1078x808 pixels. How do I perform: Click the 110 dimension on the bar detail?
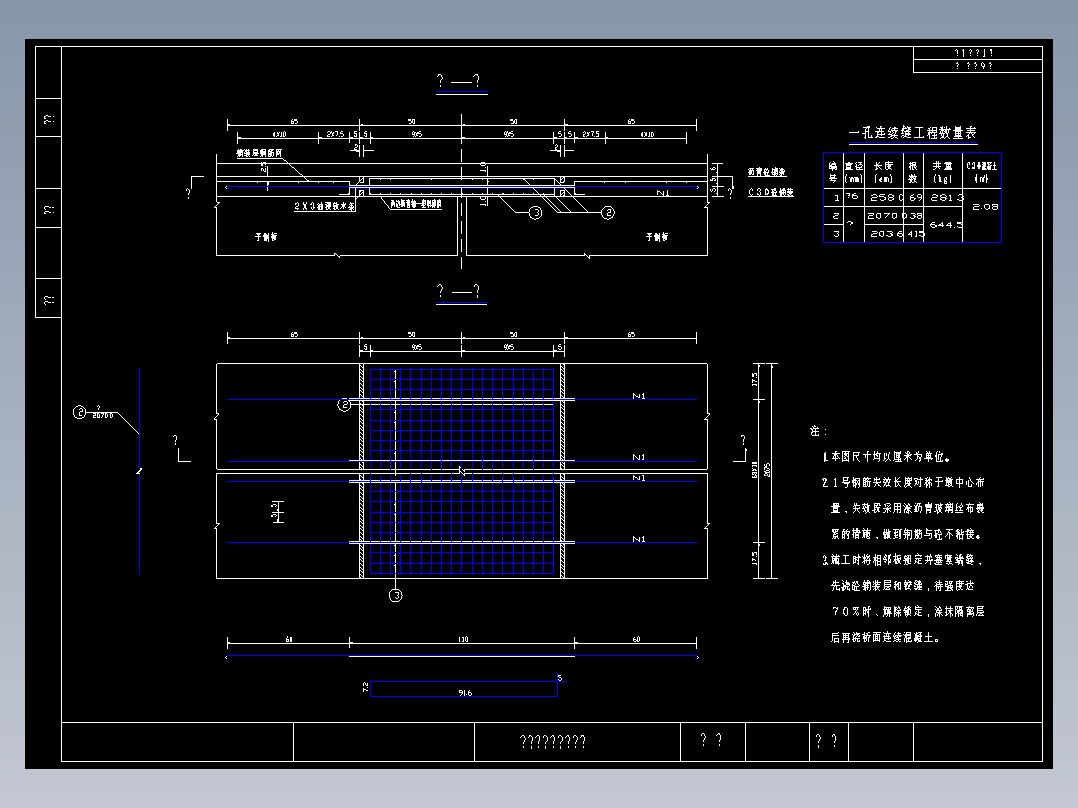point(463,640)
